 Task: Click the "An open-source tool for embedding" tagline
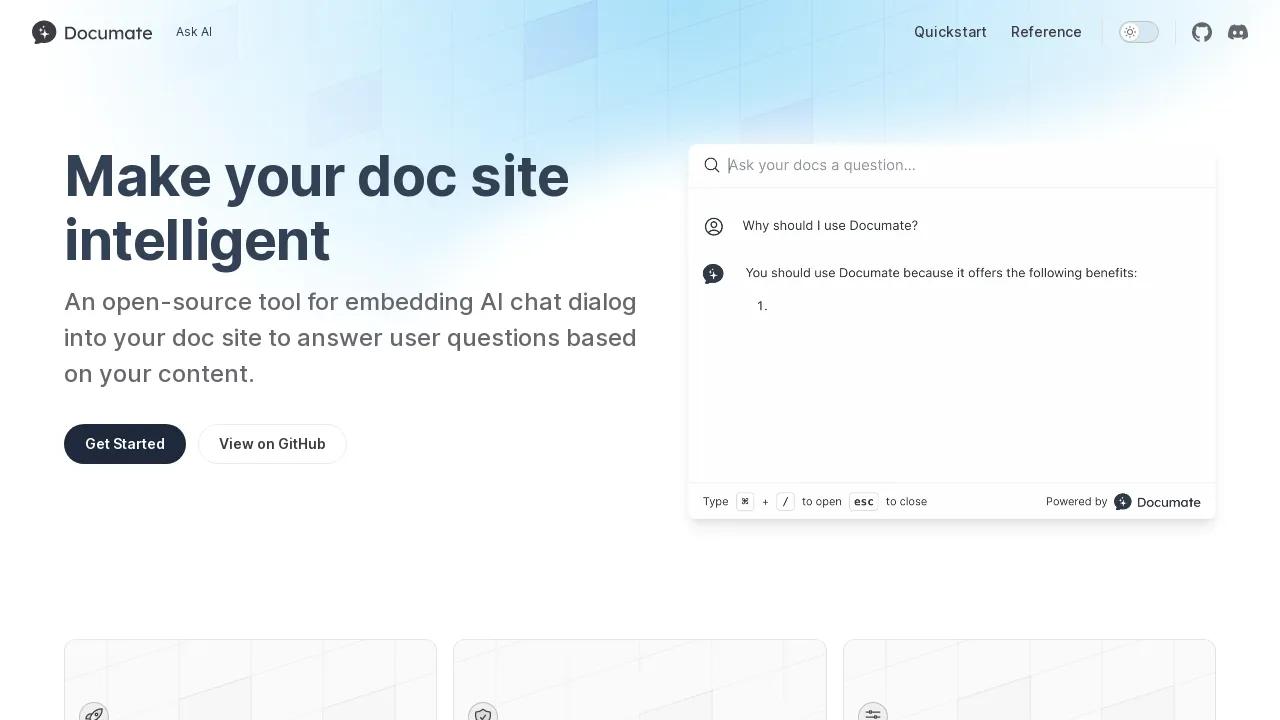click(x=350, y=338)
